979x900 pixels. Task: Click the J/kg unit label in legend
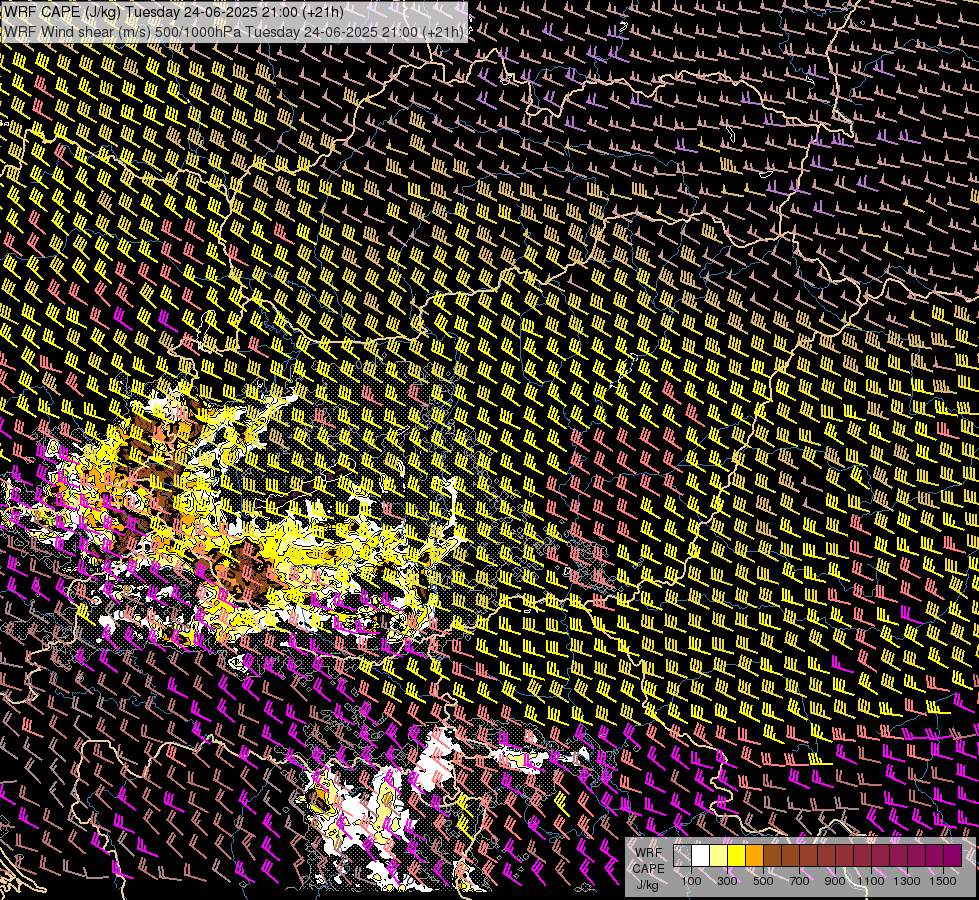(x=648, y=884)
